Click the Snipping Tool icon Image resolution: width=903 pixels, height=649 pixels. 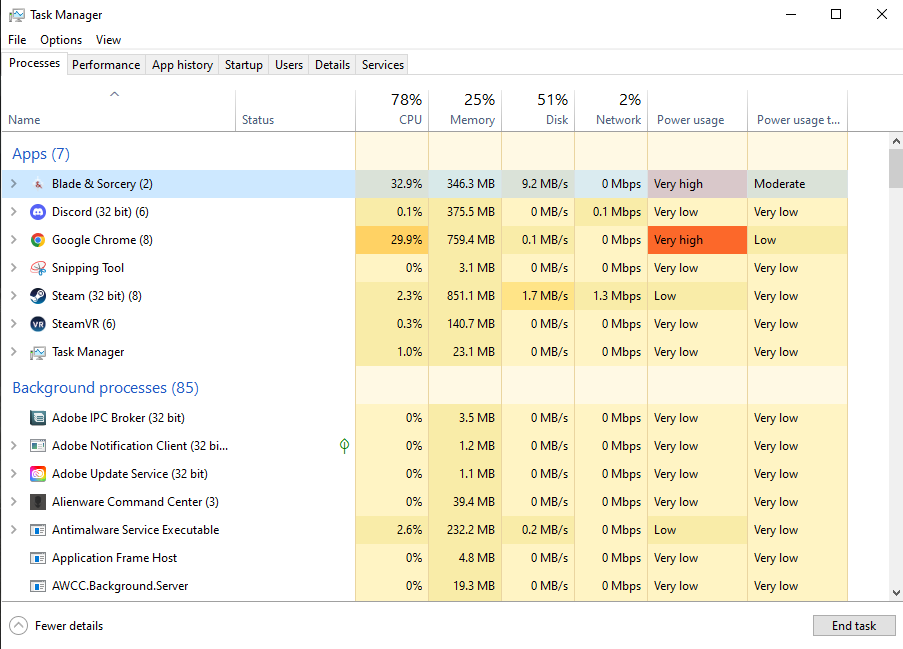click(x=38, y=268)
